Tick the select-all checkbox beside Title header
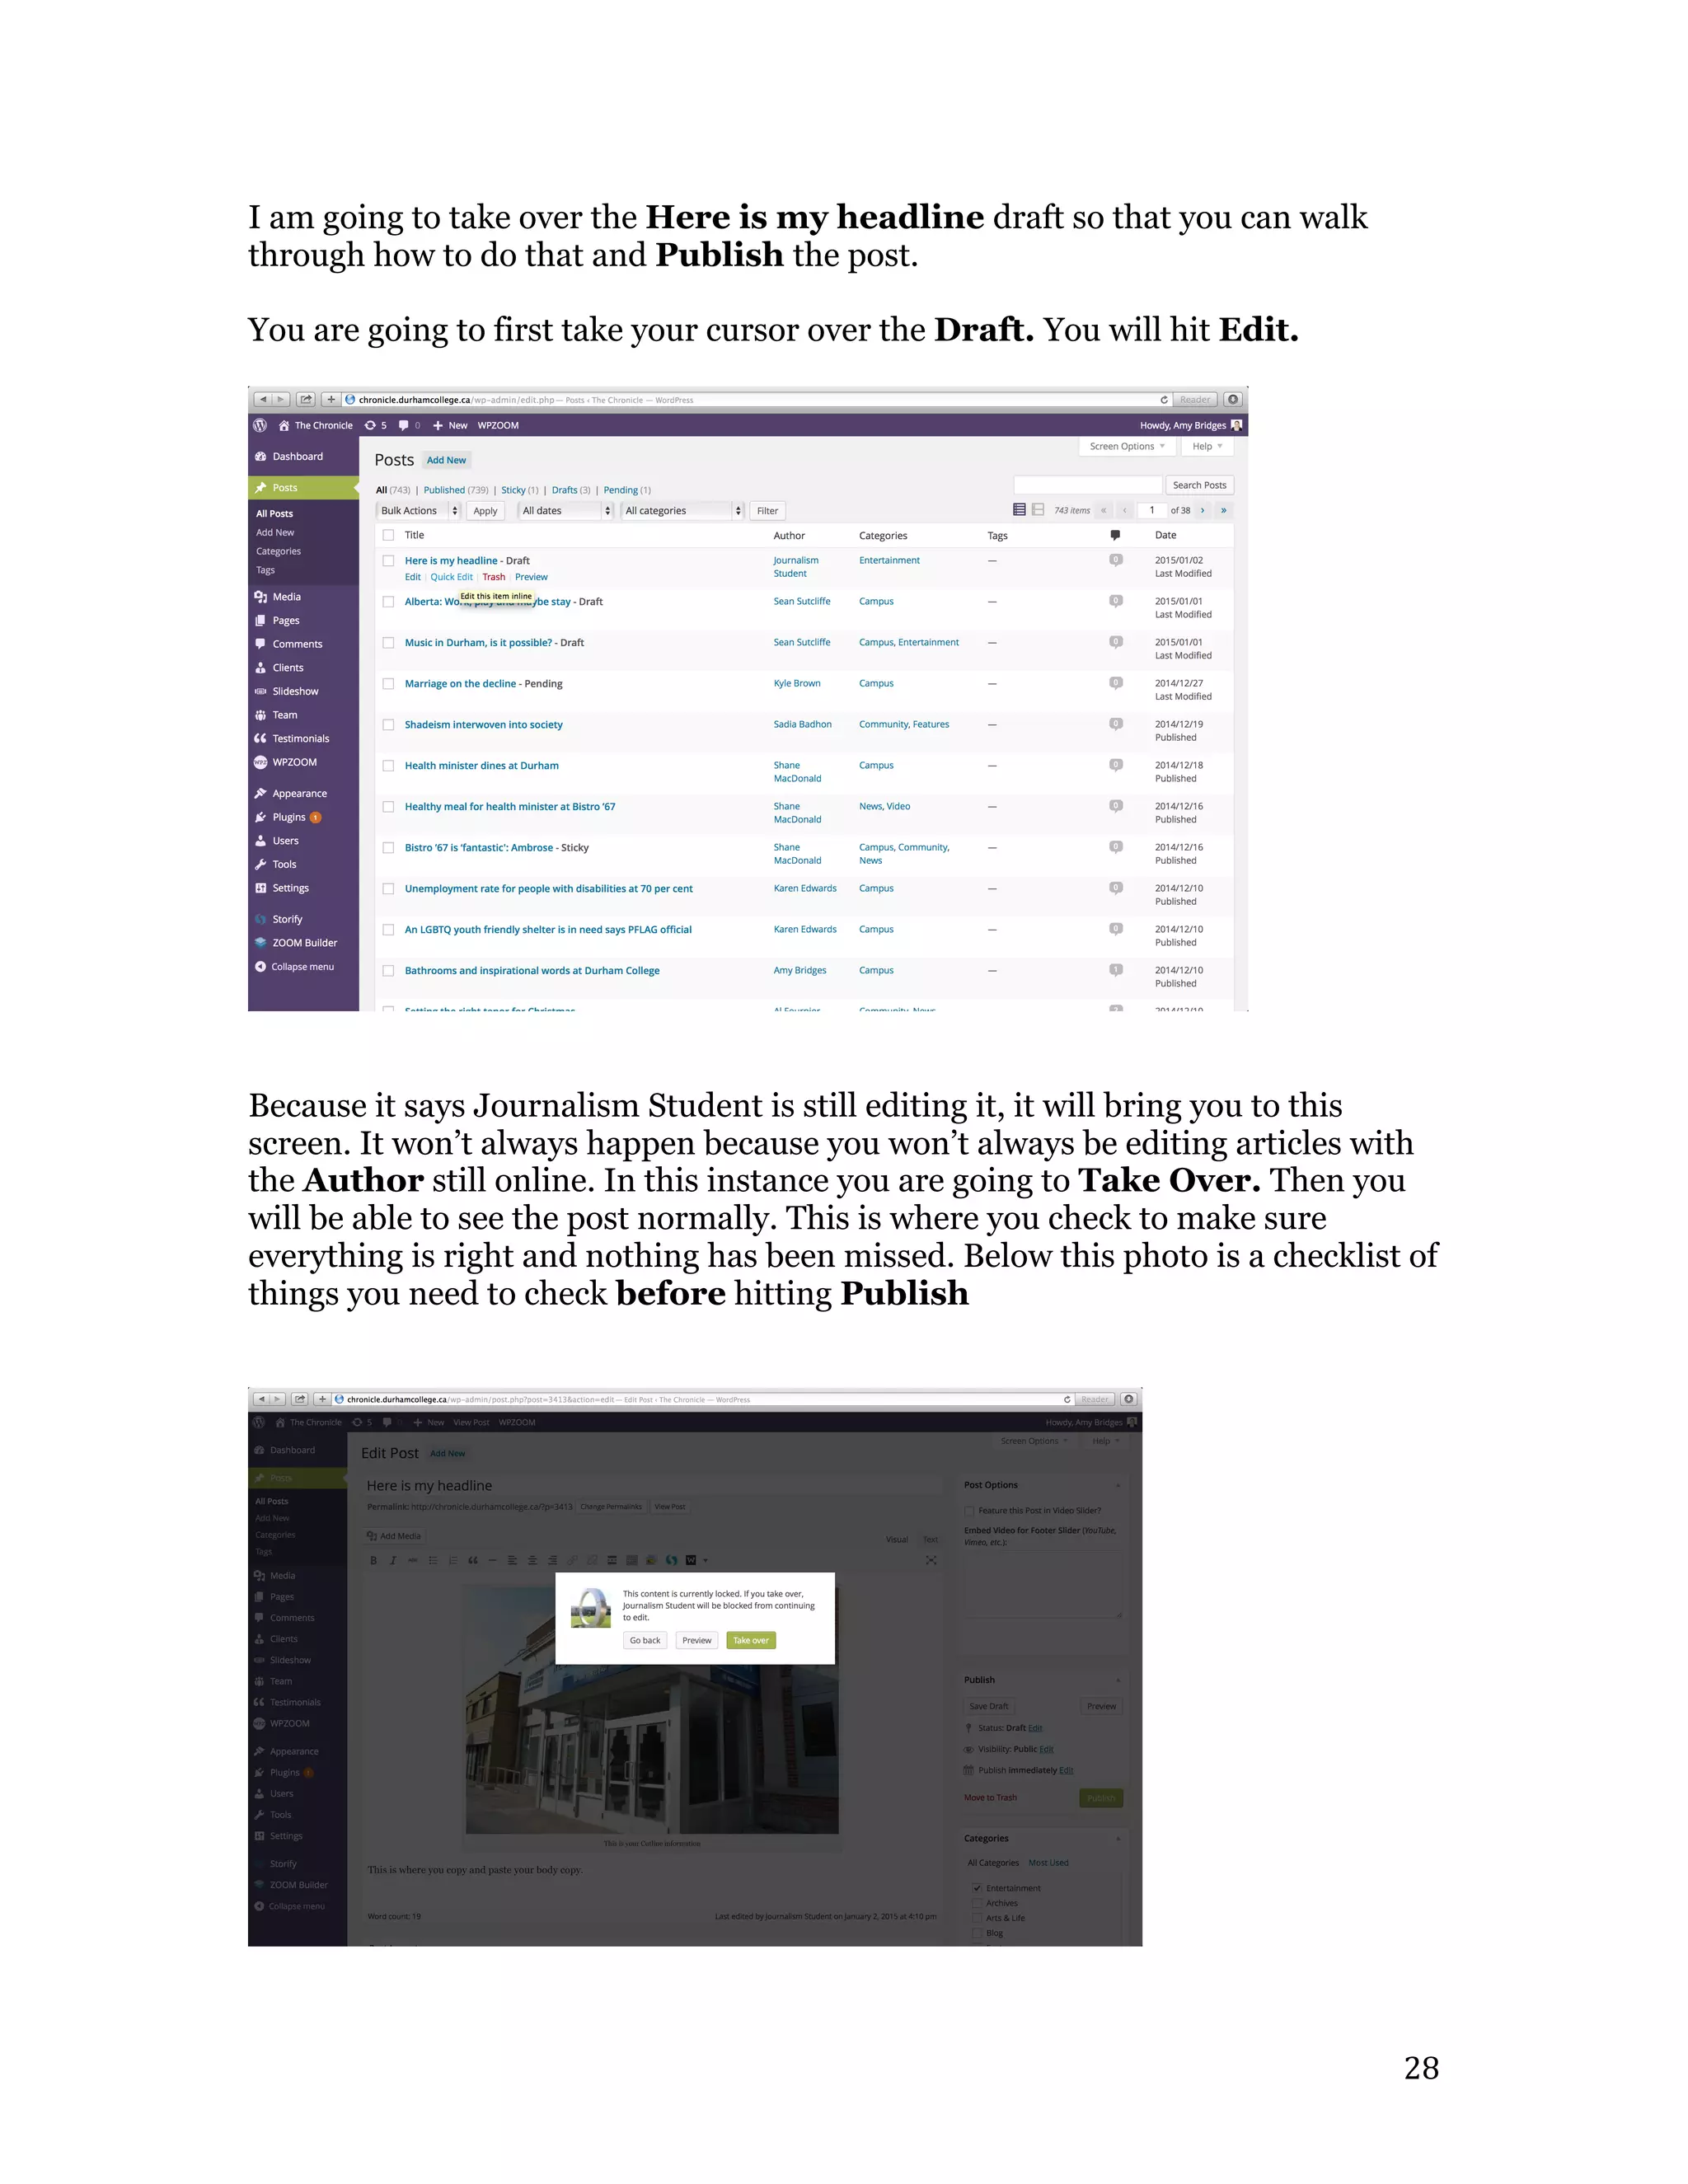The image size is (1688, 2184). [388, 535]
